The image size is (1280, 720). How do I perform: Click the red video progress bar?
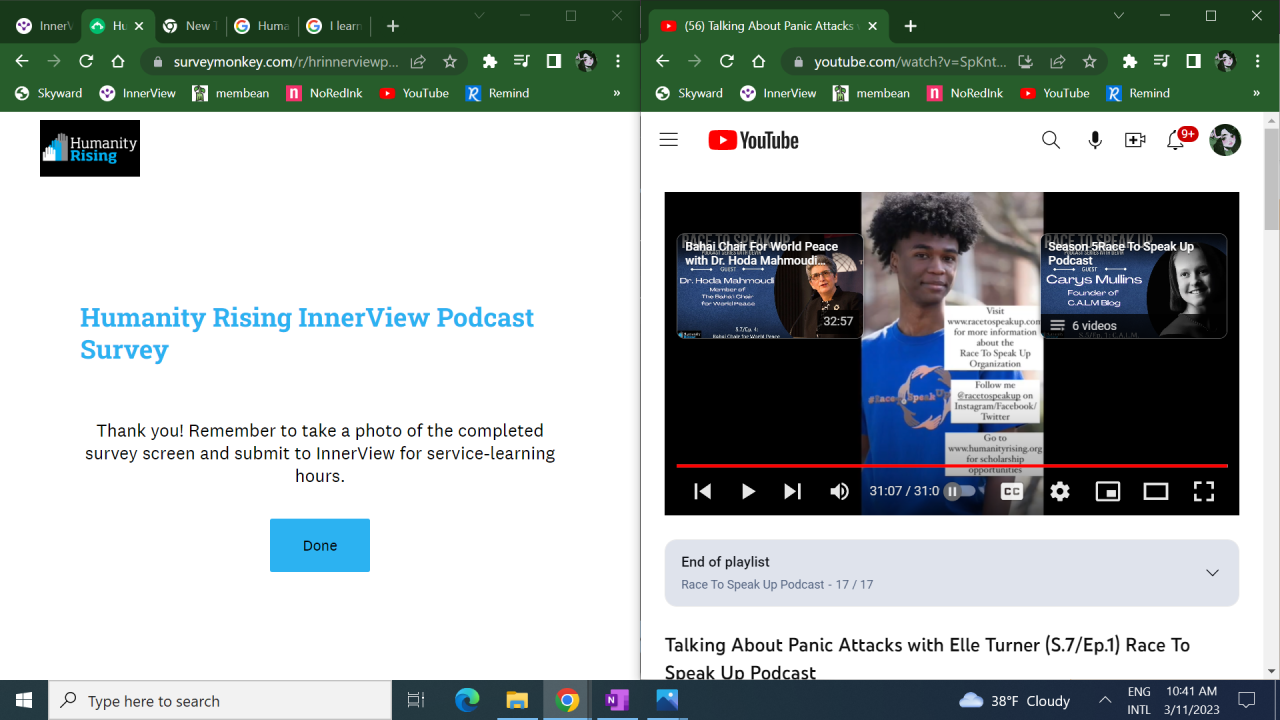[950, 466]
